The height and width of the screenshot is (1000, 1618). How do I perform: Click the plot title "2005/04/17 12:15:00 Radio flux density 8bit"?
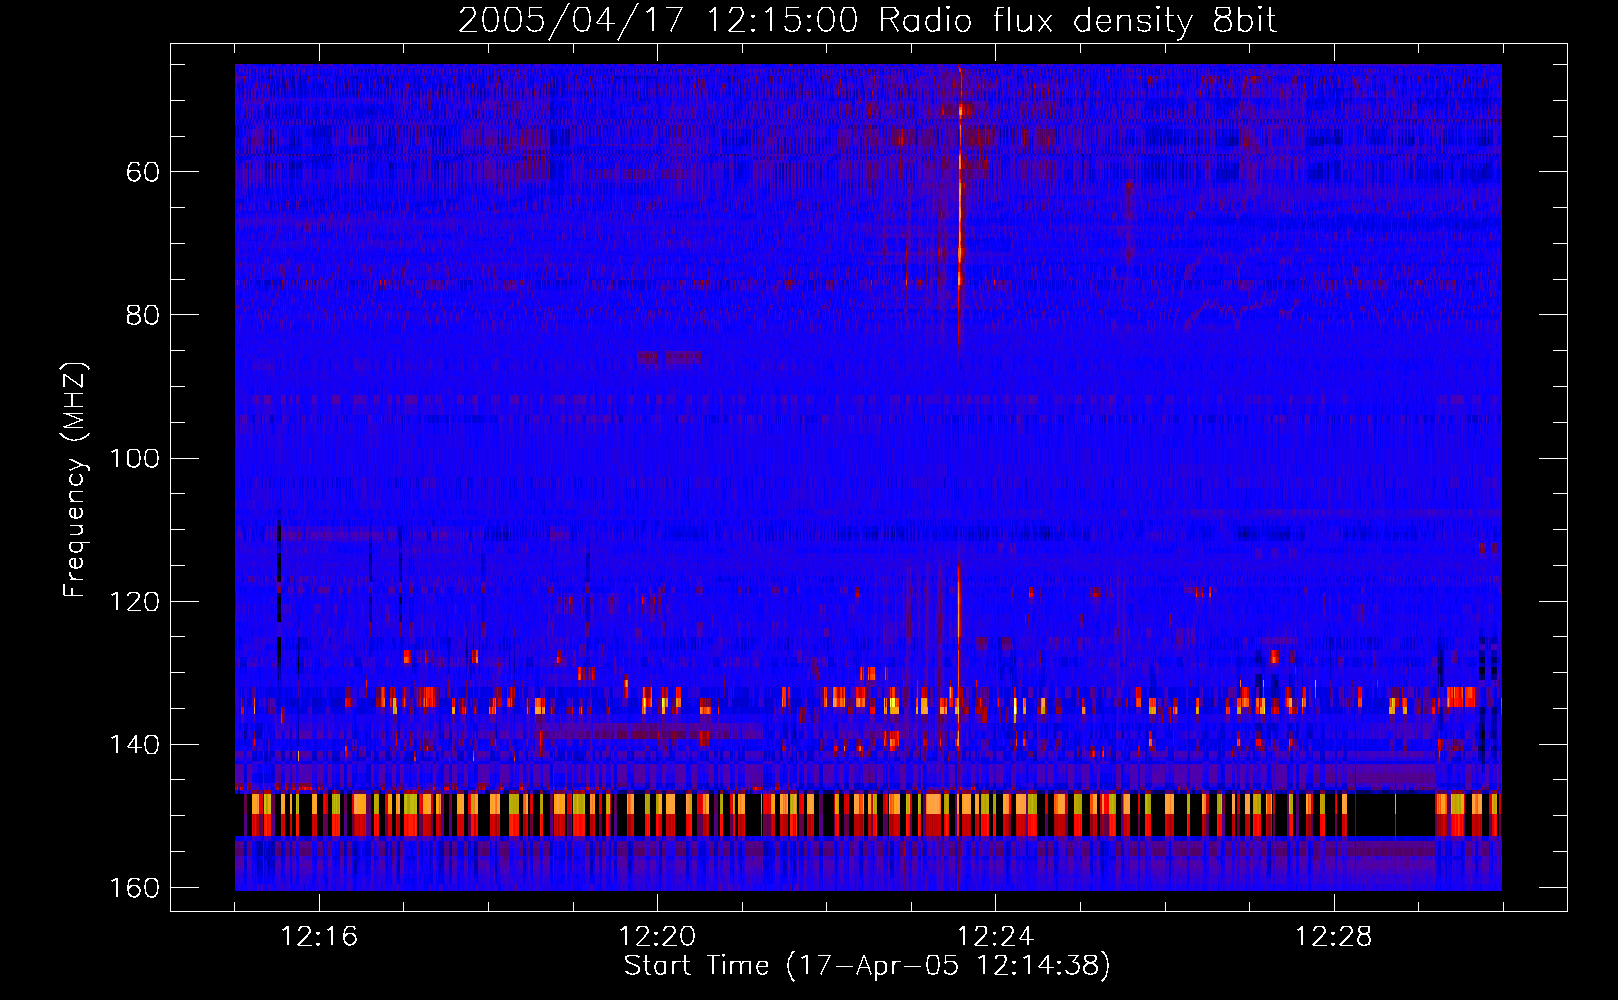[x=868, y=21]
